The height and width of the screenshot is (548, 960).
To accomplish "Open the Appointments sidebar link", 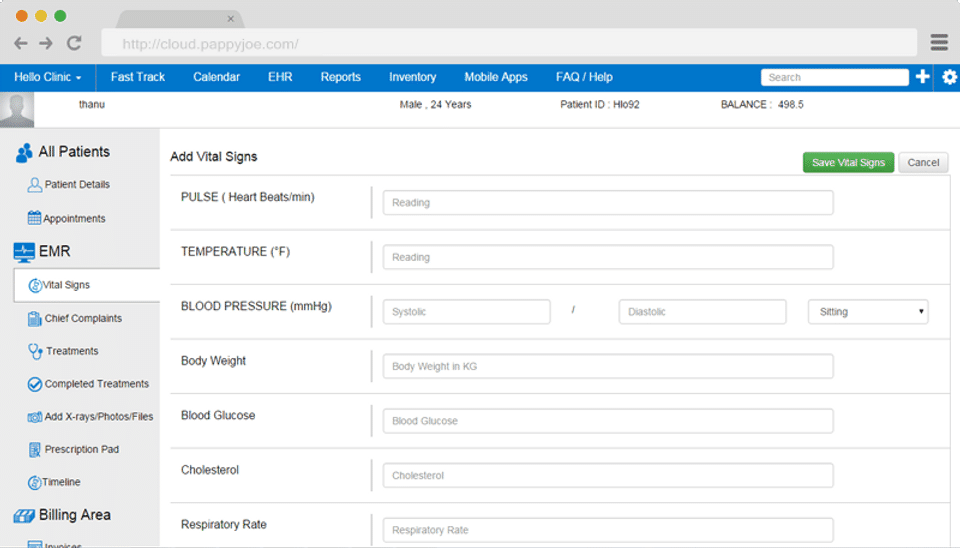I will (x=74, y=219).
